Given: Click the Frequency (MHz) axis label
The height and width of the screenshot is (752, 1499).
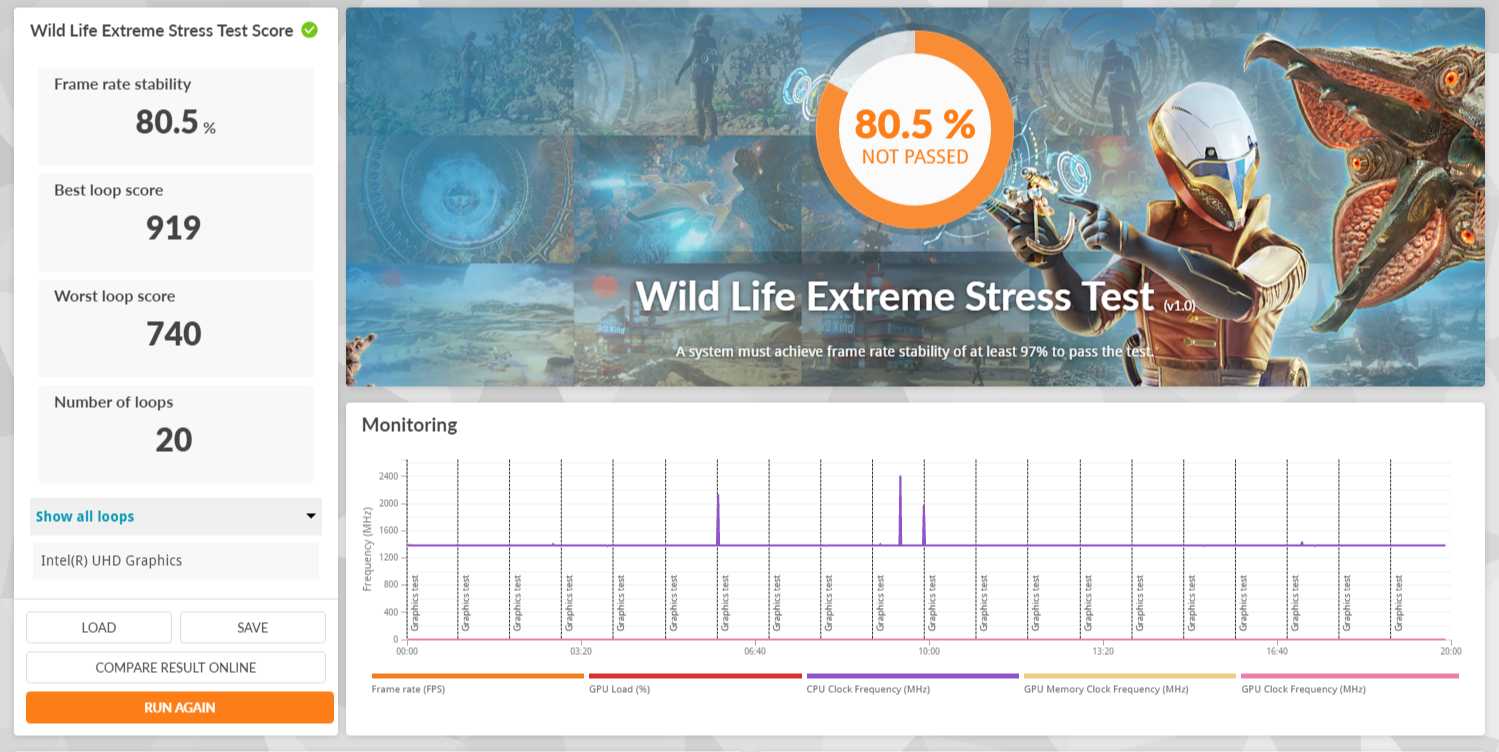Looking at the screenshot, I should coord(367,547).
